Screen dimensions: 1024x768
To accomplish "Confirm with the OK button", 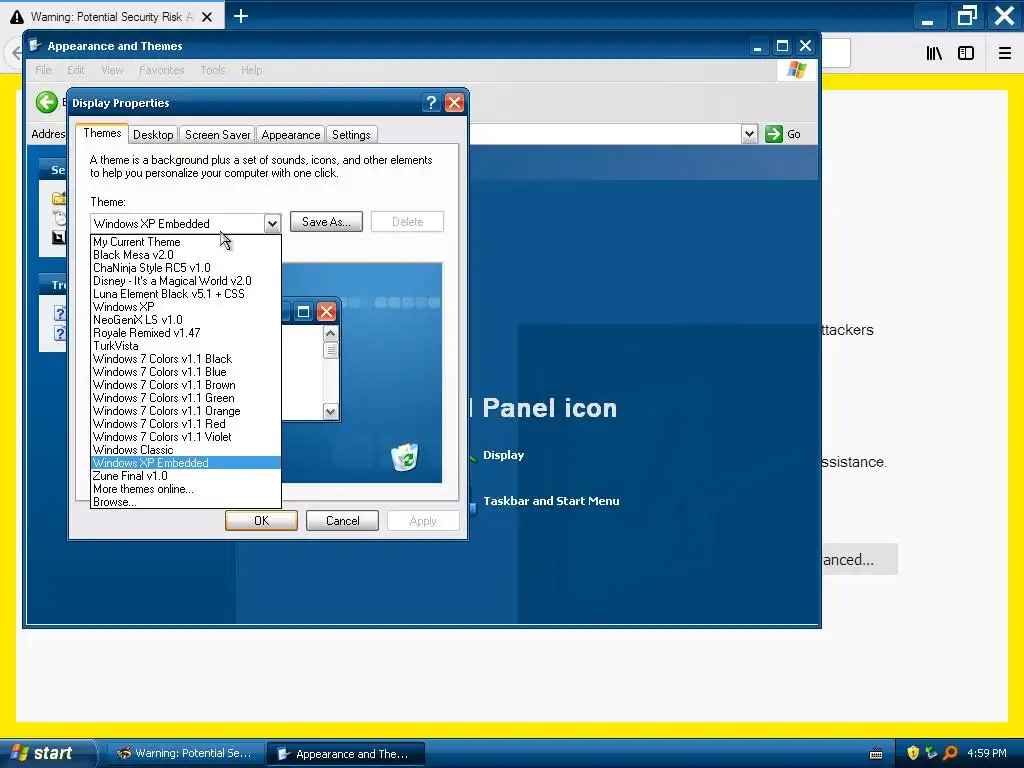I will [x=261, y=520].
